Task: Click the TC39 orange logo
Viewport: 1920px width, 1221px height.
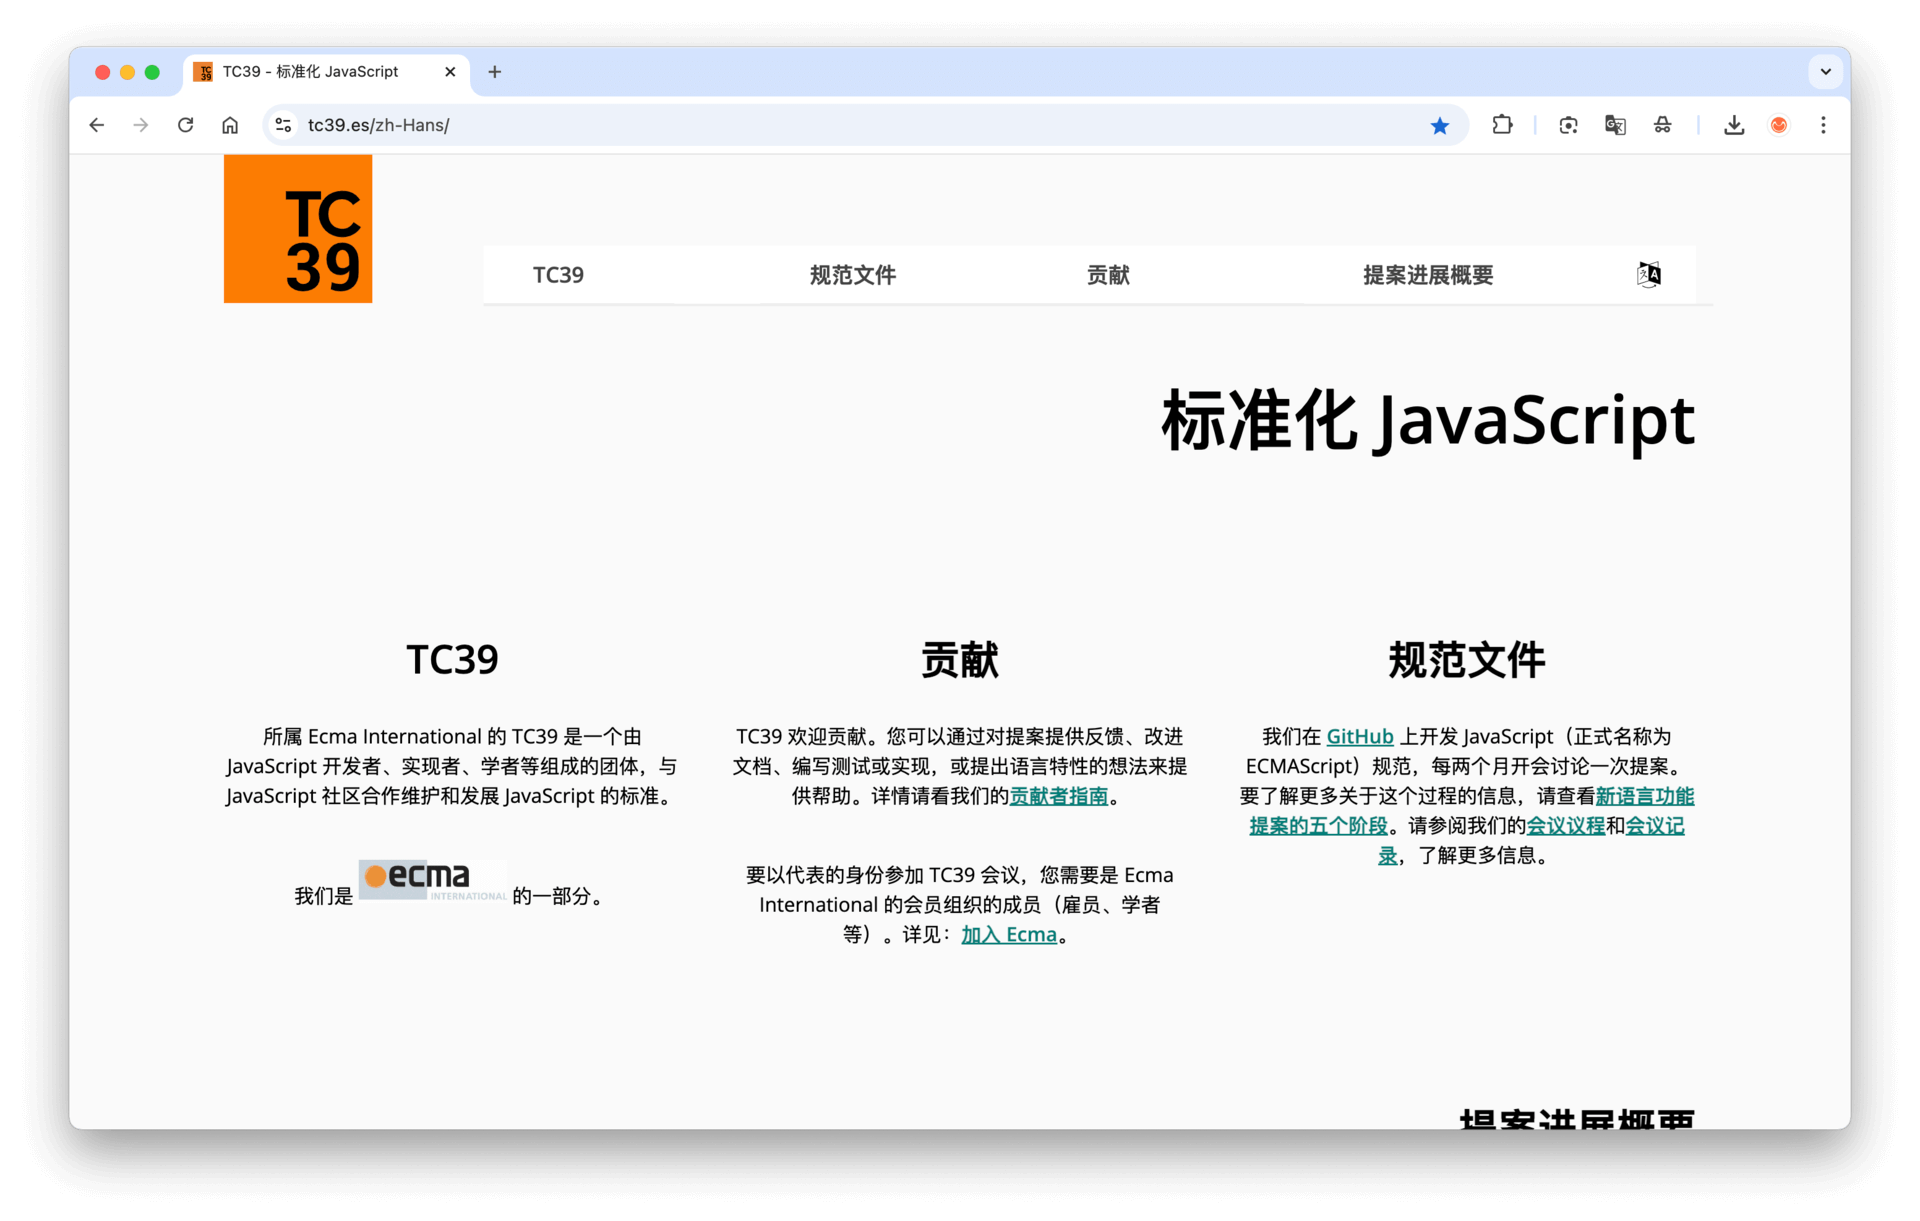Action: coord(297,228)
